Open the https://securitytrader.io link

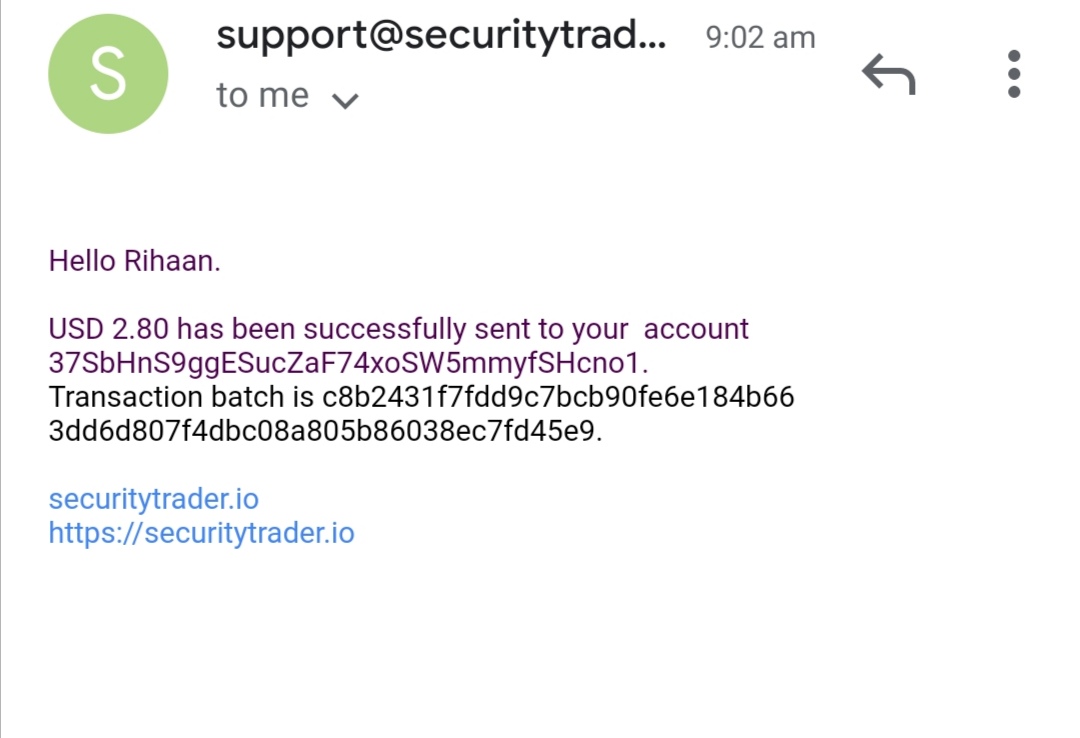click(202, 533)
